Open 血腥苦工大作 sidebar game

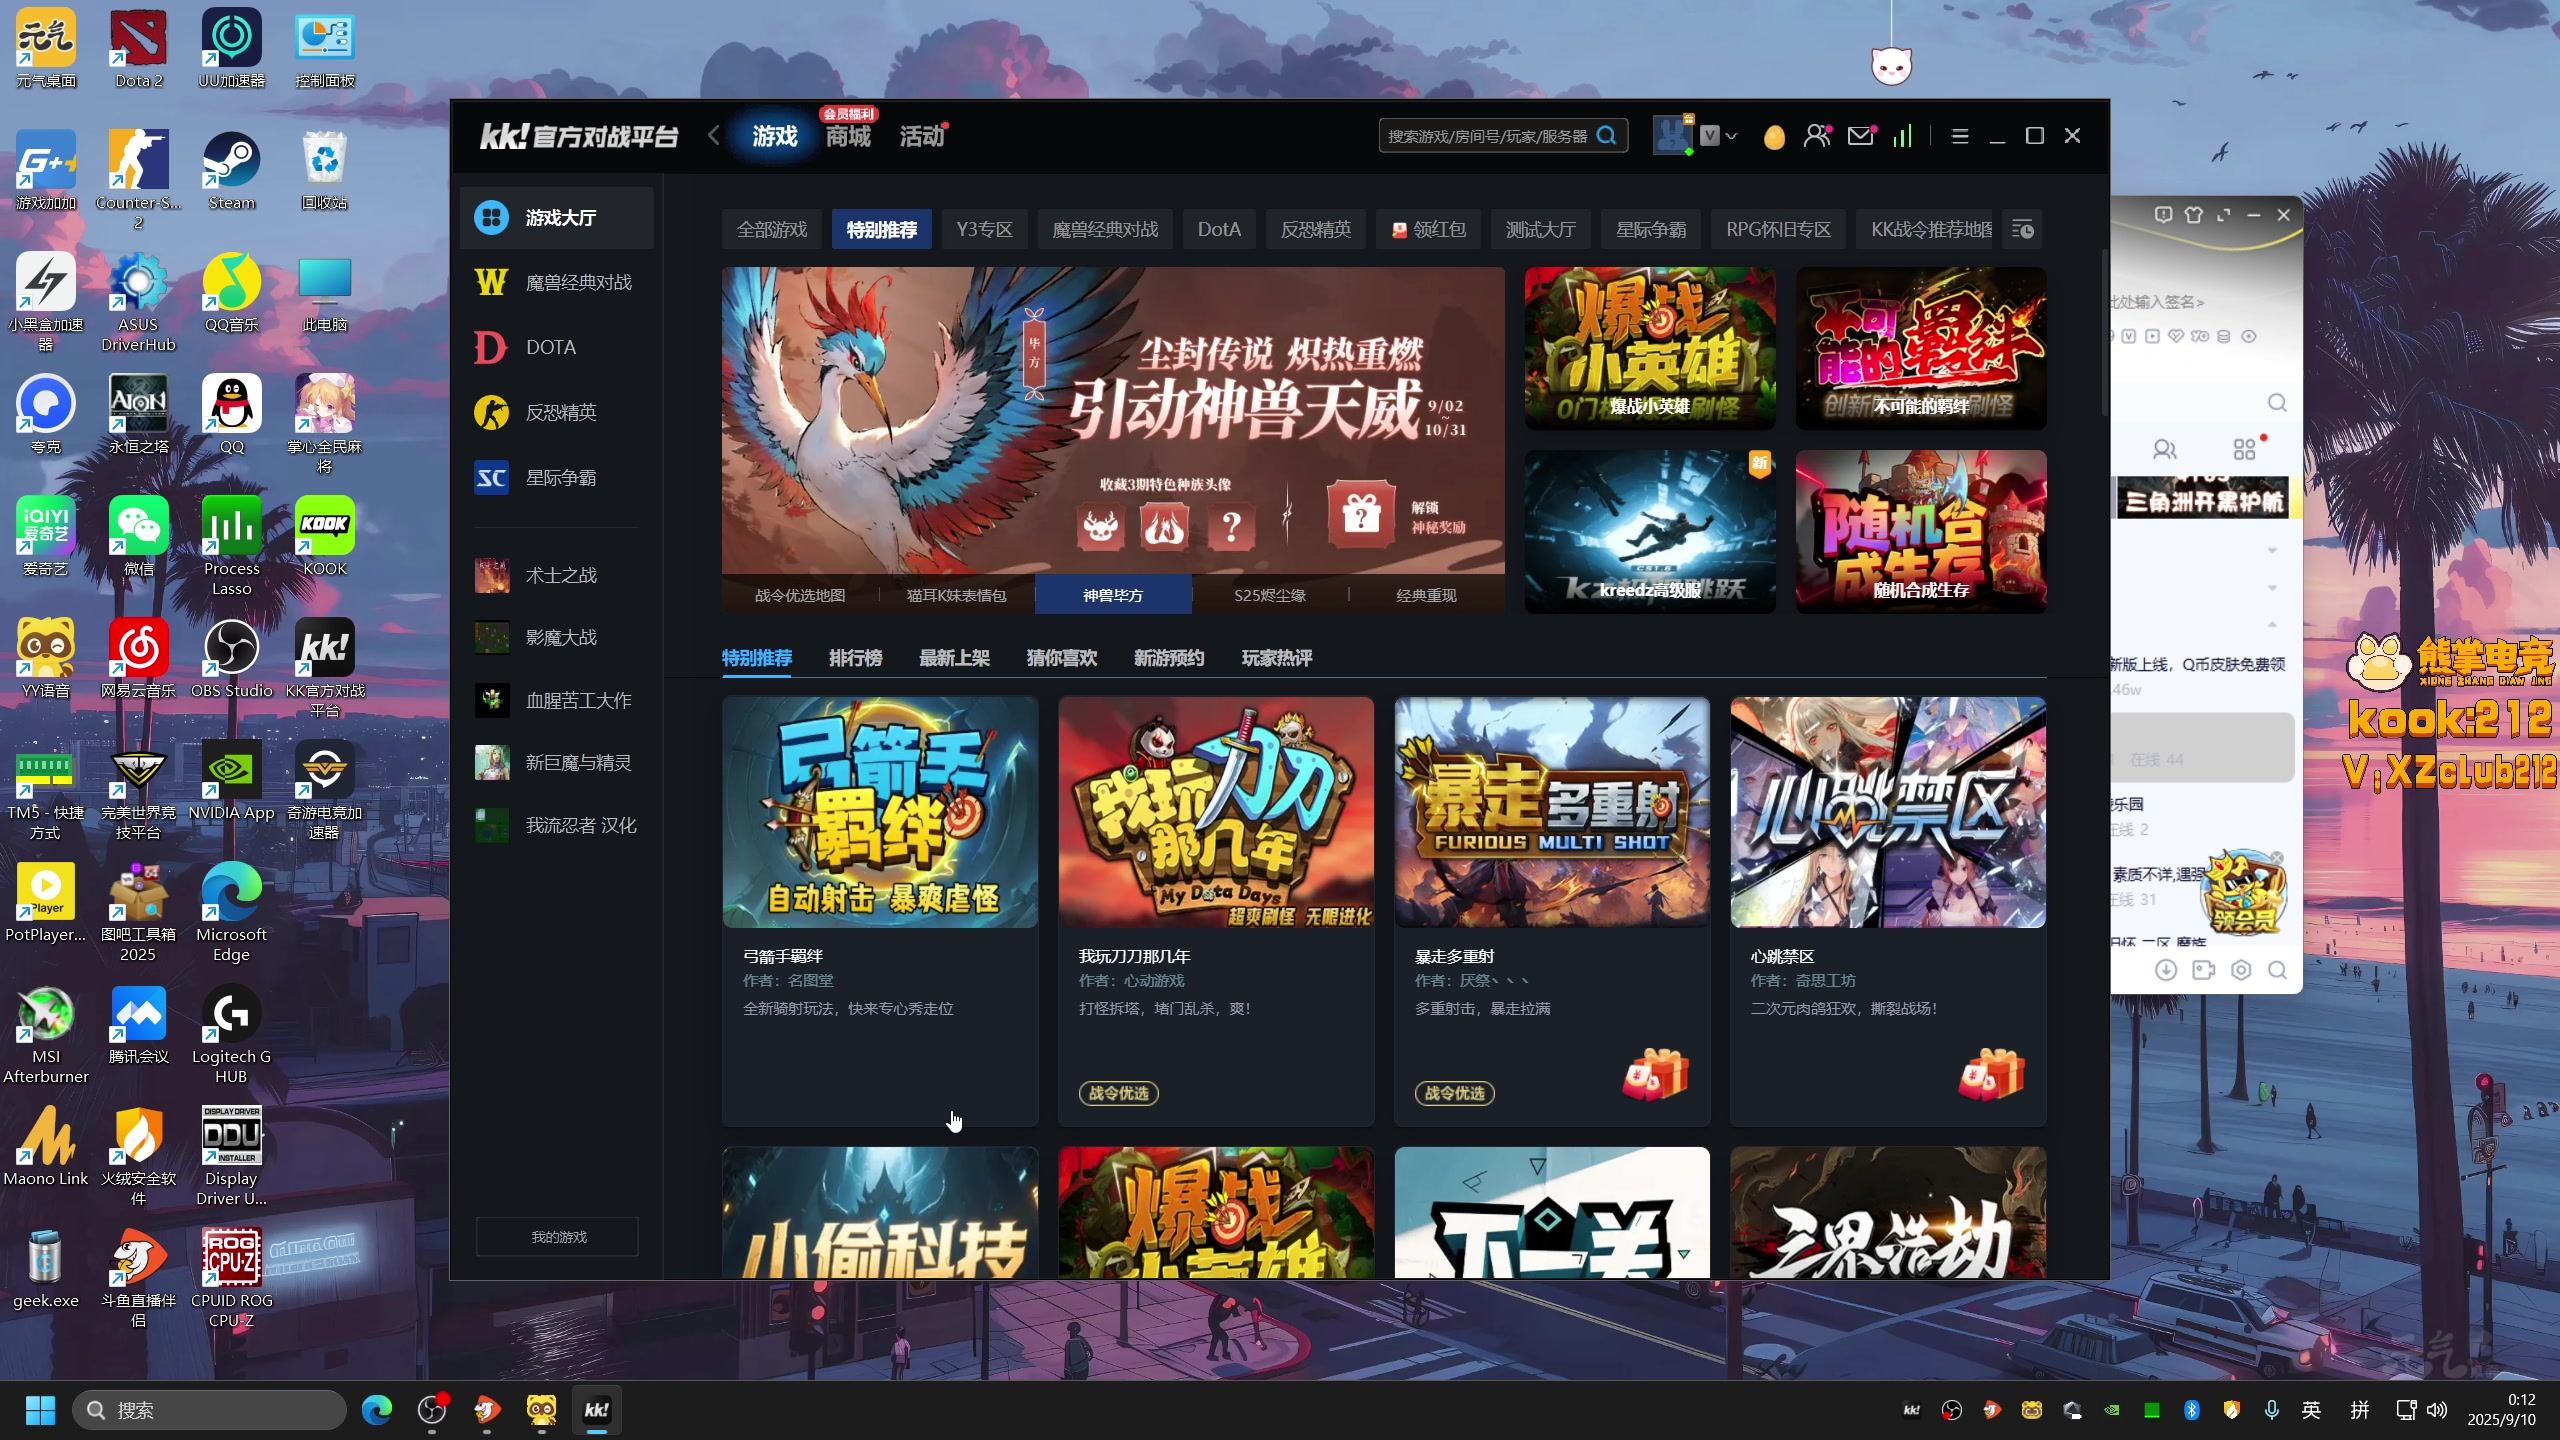click(x=557, y=700)
